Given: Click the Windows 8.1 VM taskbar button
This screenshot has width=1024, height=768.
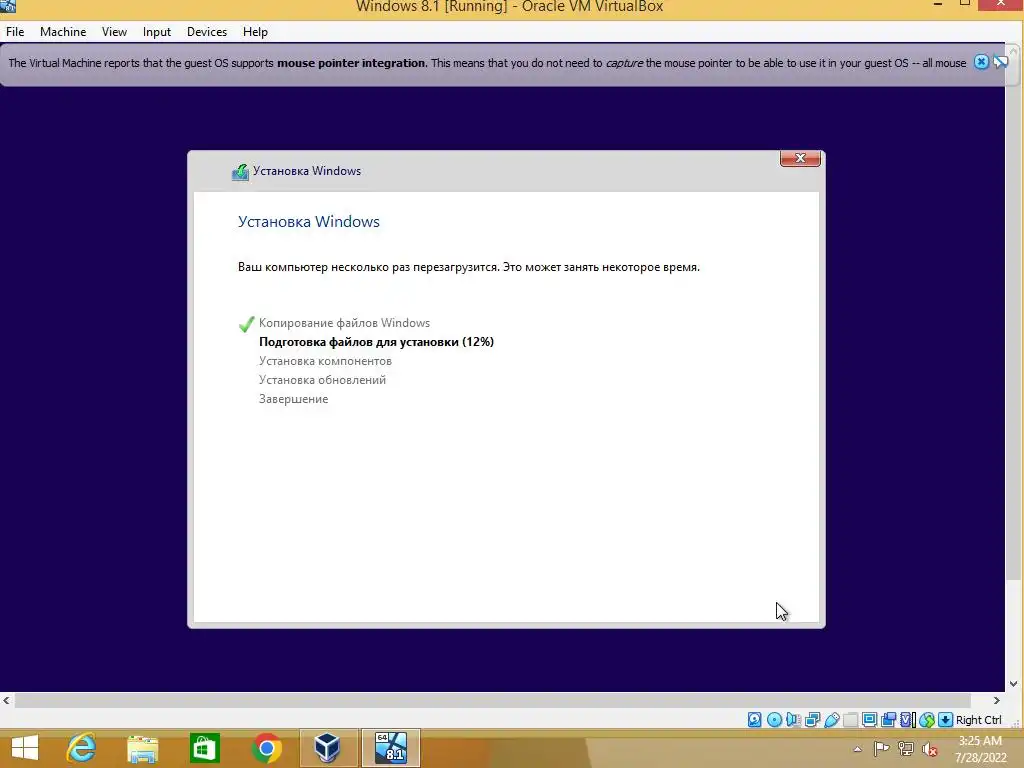Looking at the screenshot, I should coord(391,748).
